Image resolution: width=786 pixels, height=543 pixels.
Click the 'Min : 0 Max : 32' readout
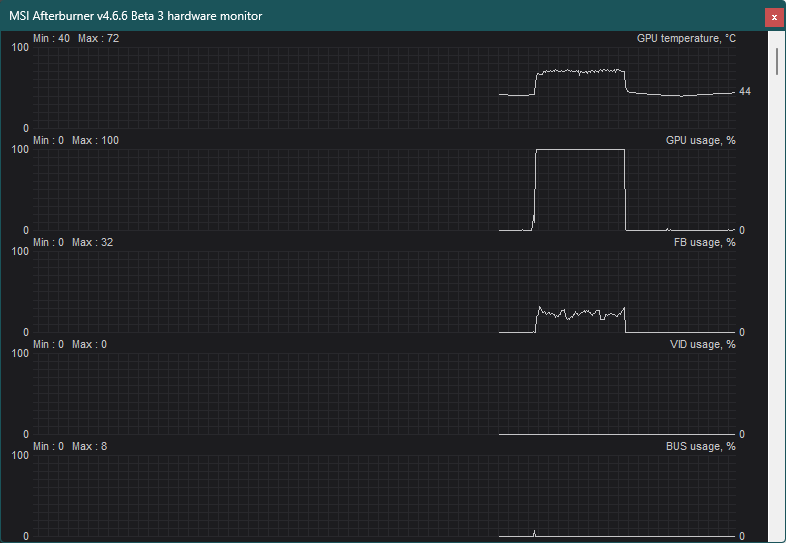click(x=73, y=243)
